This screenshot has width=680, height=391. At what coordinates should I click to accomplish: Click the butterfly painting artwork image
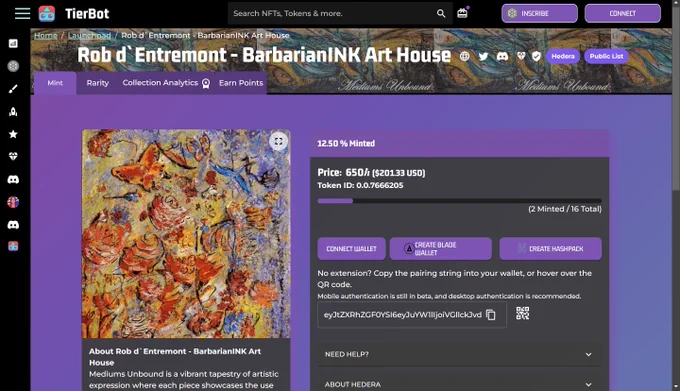(x=186, y=234)
